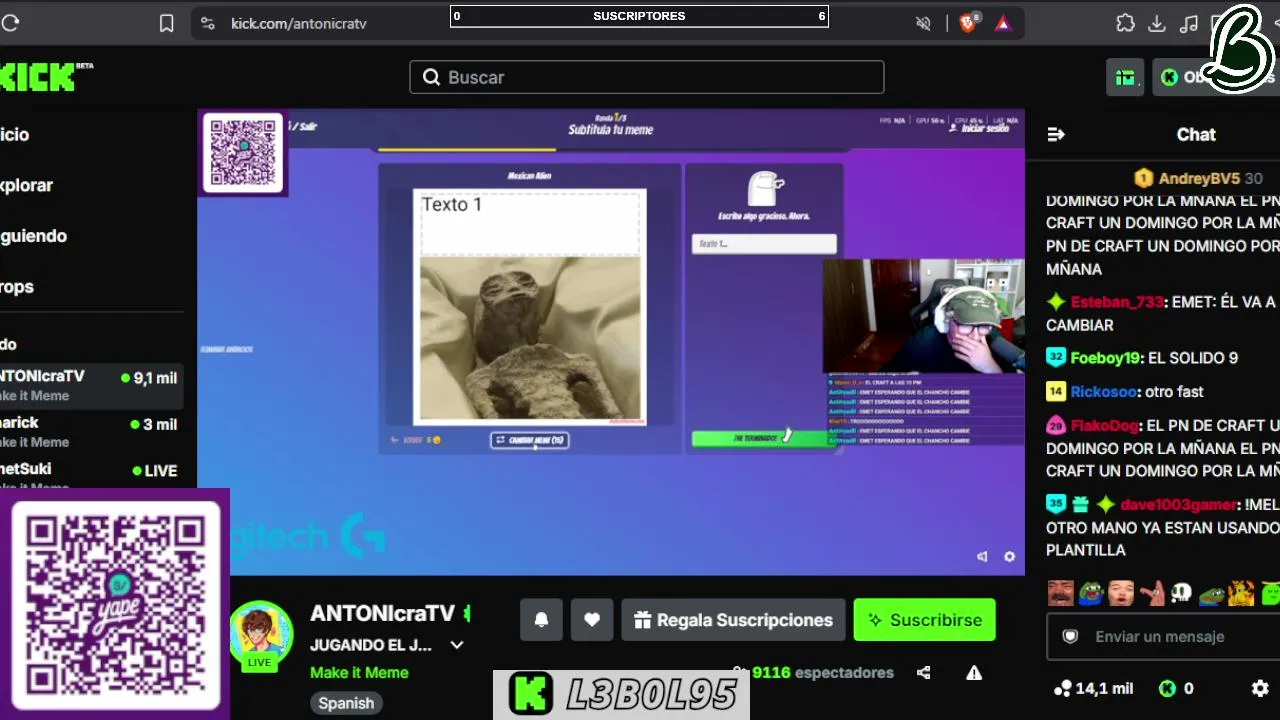Open the Explorar sidebar menu item
The image size is (1280, 720).
pos(26,185)
